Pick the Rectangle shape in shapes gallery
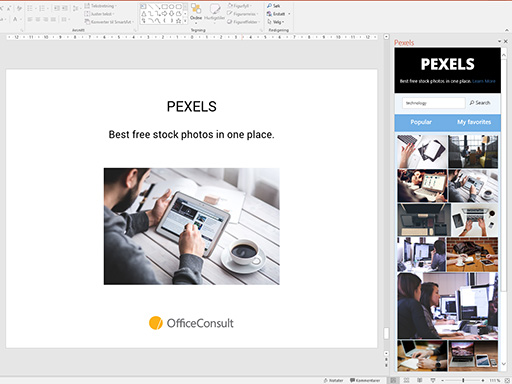This screenshot has height=384, width=512. point(165,6)
